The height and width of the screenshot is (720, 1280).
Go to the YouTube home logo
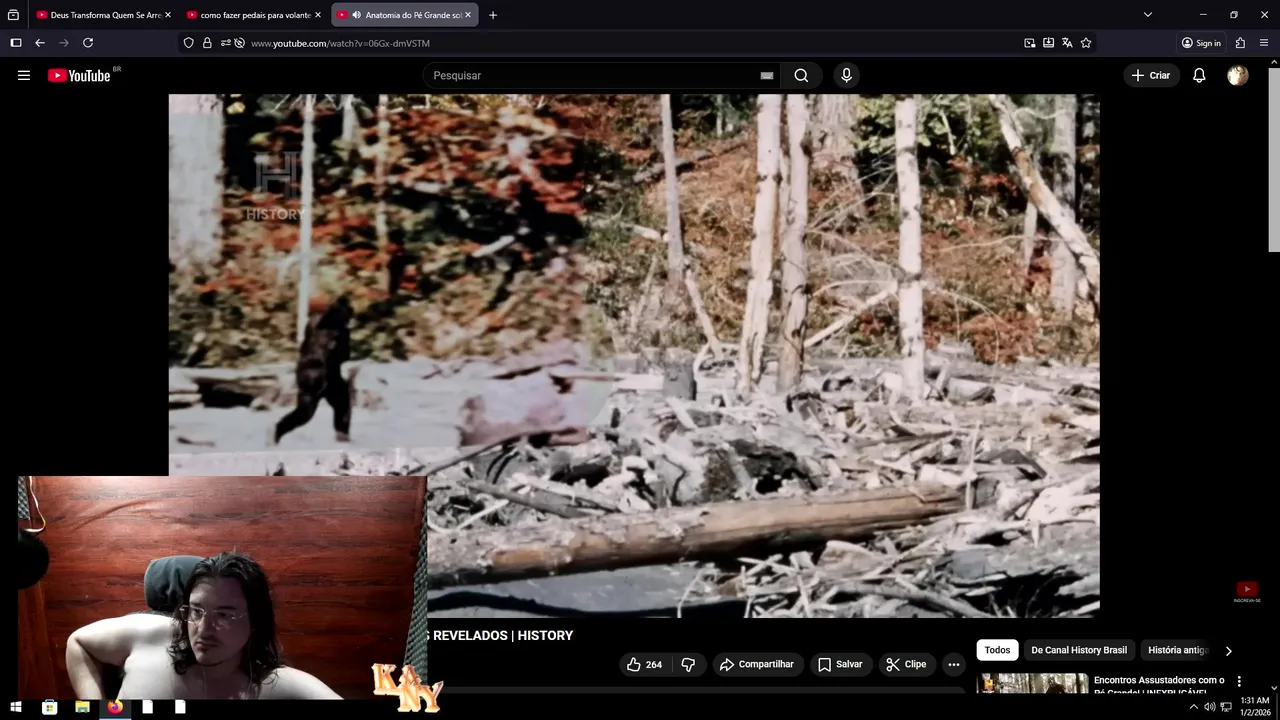tap(79, 76)
